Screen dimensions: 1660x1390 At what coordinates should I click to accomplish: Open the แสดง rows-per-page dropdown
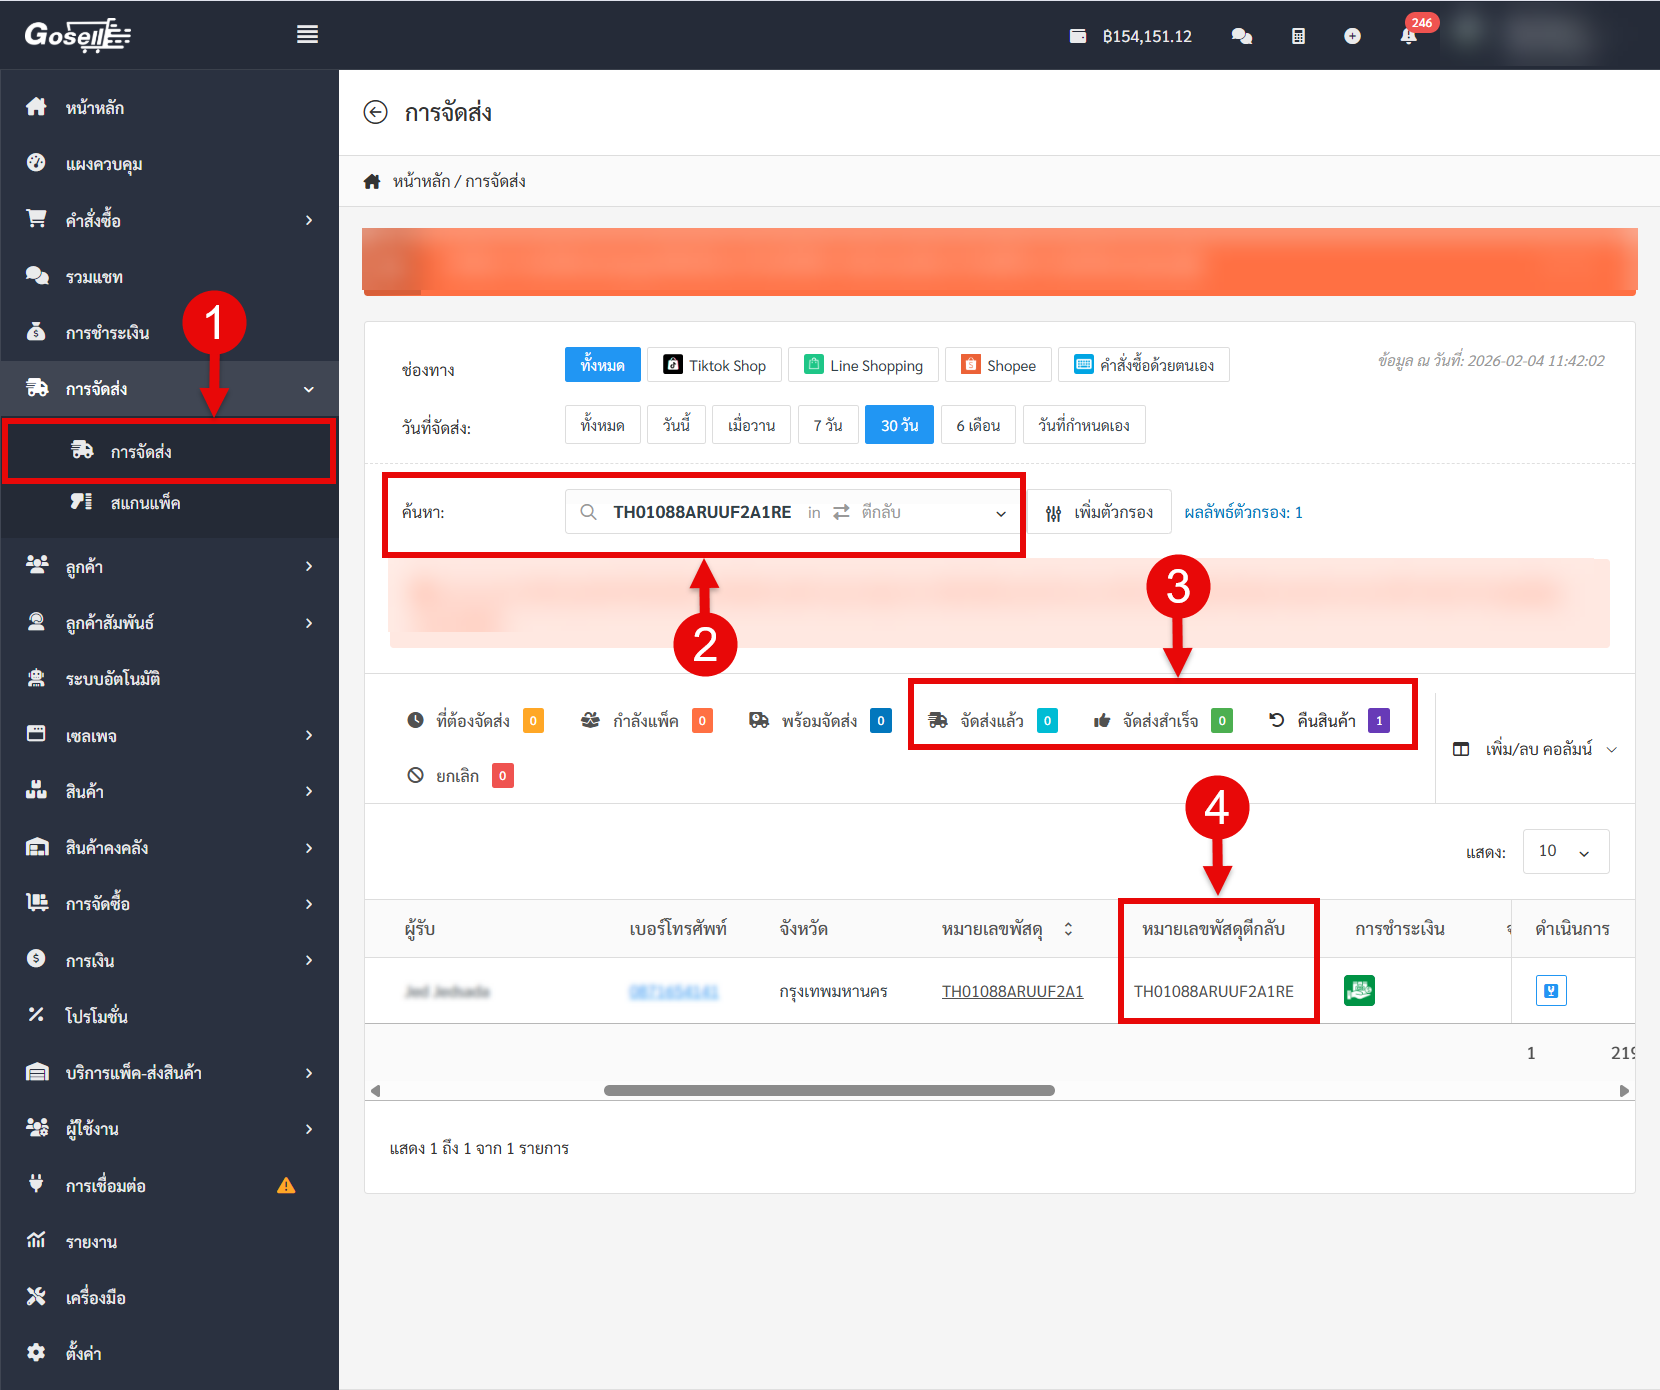(x=1565, y=852)
